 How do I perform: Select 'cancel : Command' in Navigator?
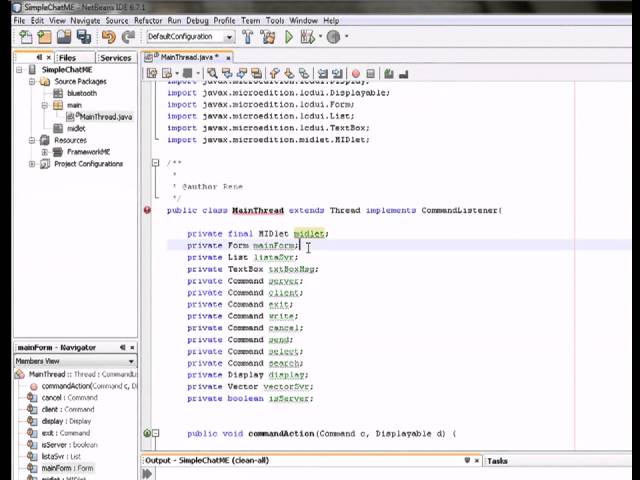pos(69,398)
